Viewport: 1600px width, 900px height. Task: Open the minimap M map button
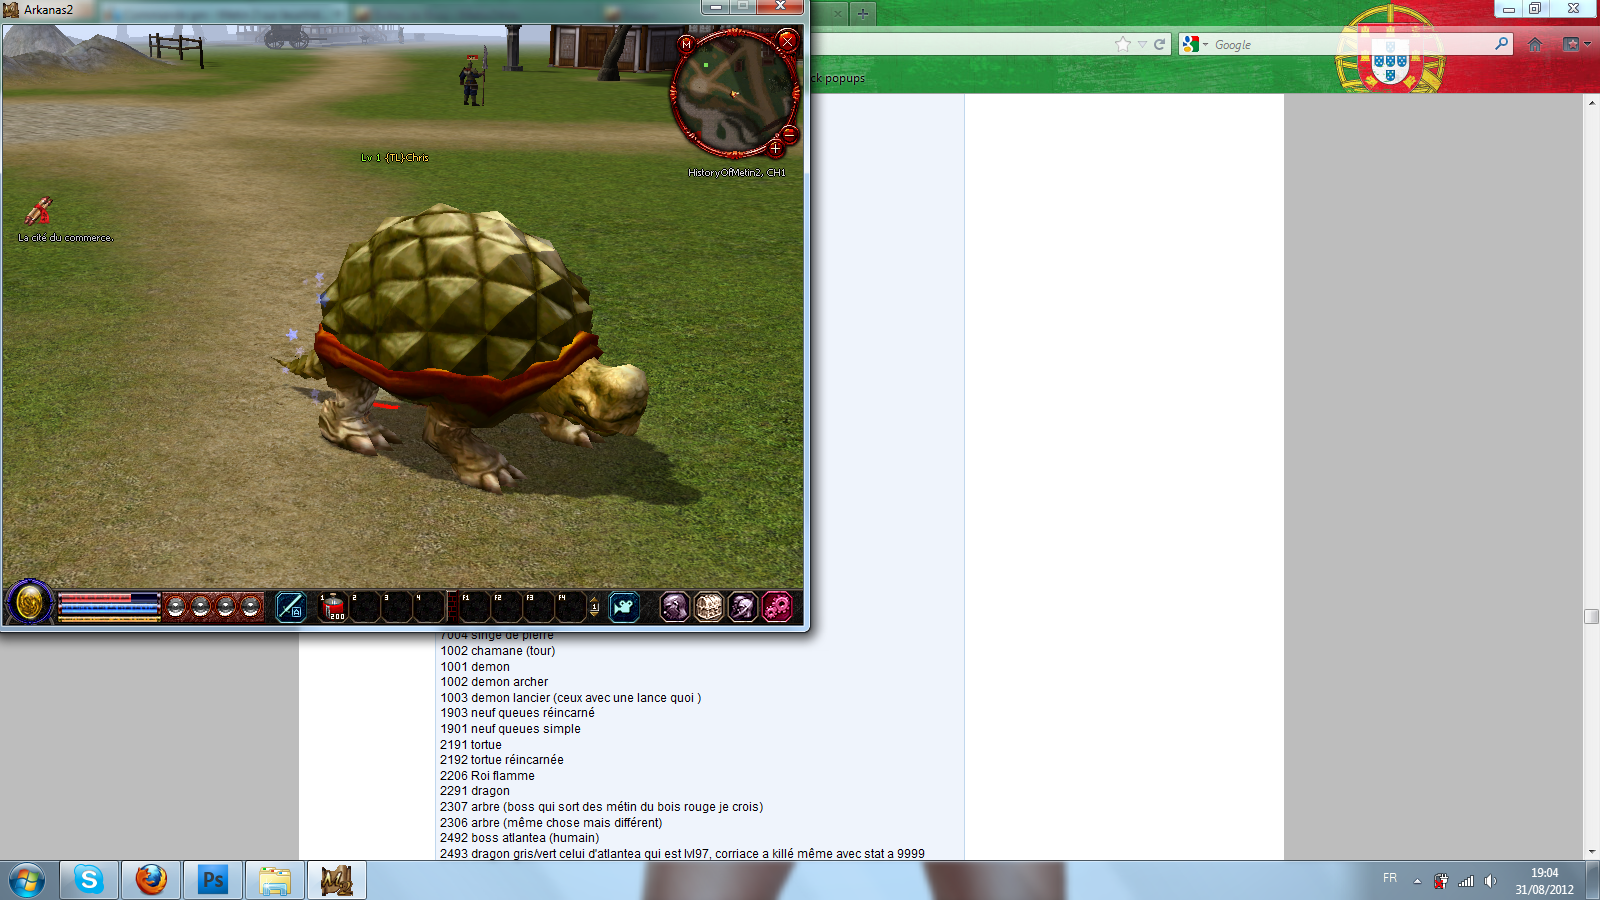[x=686, y=44]
